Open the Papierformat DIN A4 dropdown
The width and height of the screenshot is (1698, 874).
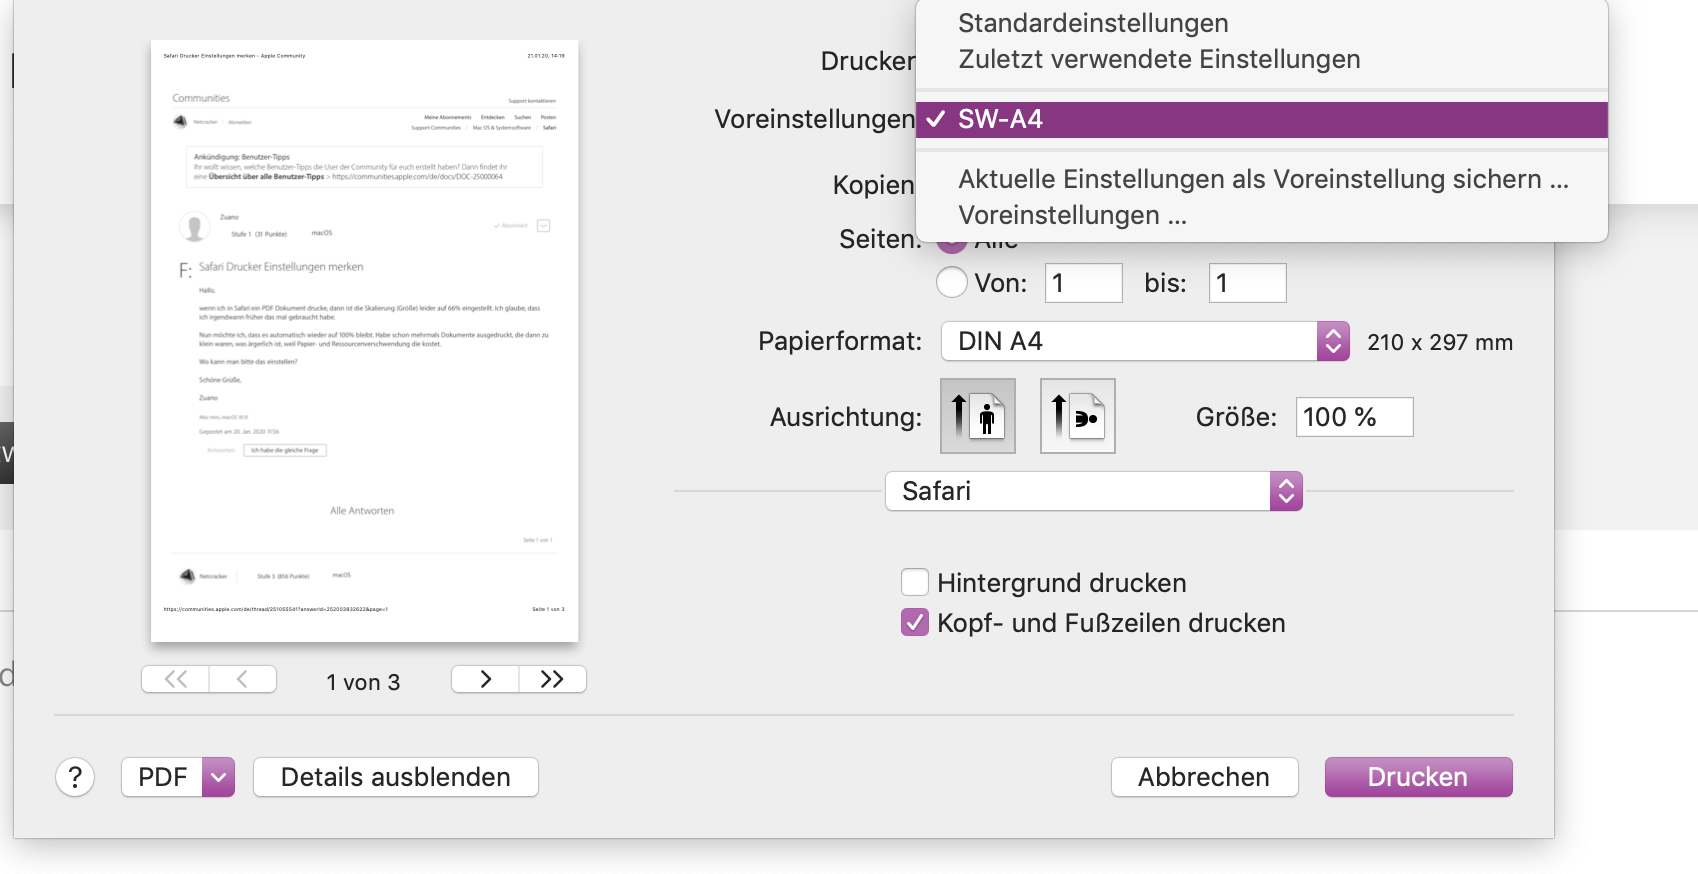[1145, 341]
